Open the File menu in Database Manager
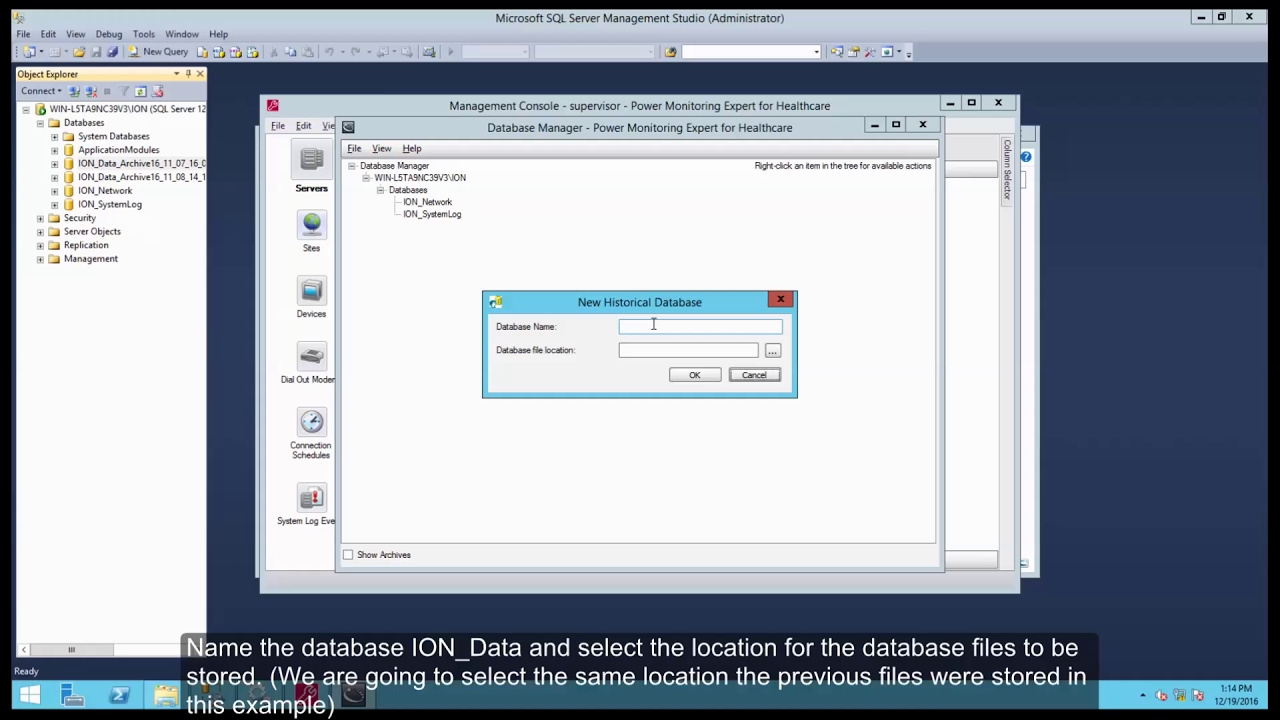 coord(354,148)
